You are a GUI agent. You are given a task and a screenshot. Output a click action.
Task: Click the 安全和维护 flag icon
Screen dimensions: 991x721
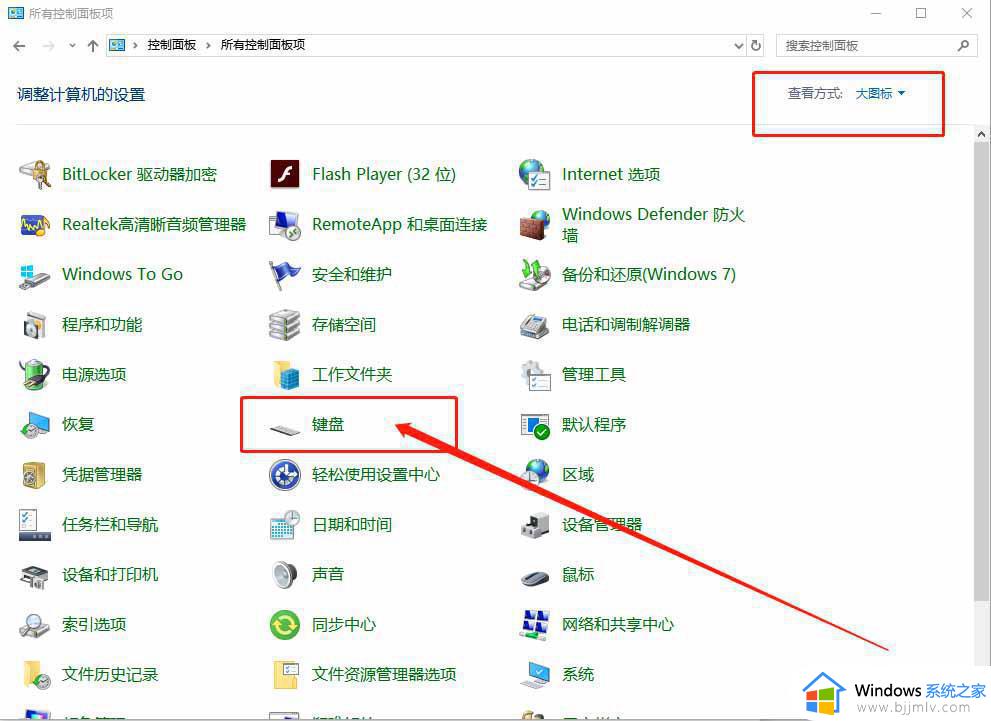point(285,275)
